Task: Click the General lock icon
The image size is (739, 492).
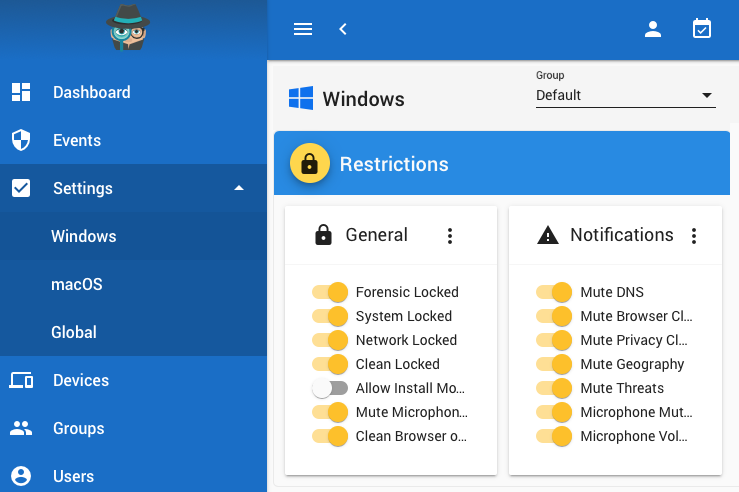Action: click(323, 235)
